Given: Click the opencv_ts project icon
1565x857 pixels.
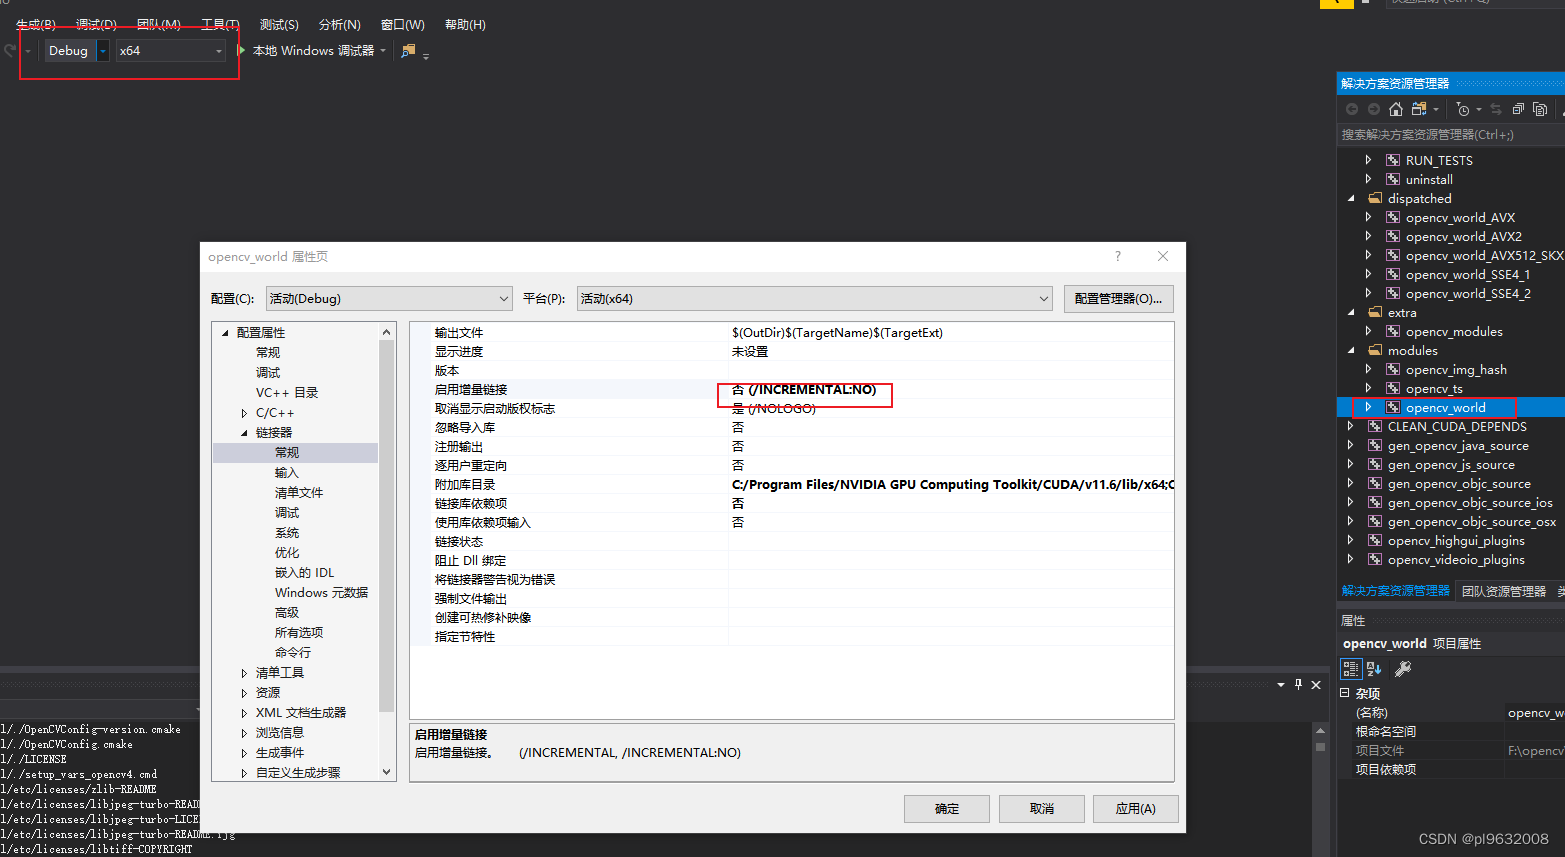Looking at the screenshot, I should pyautogui.click(x=1393, y=388).
